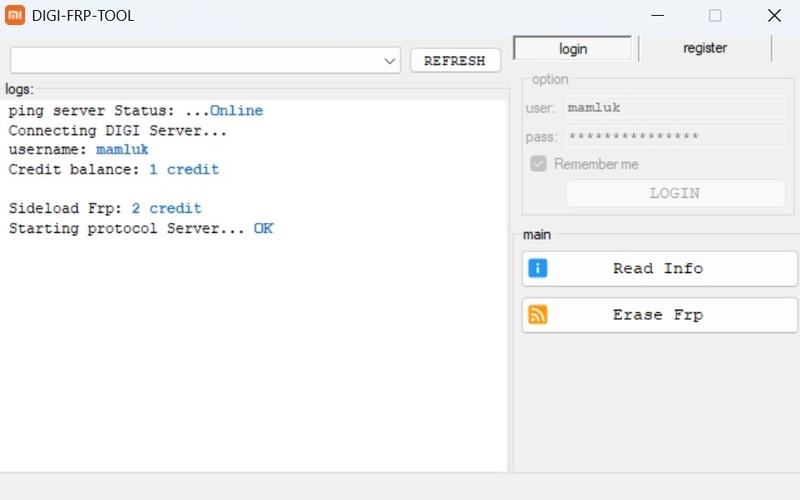Click the user field containing mamluk
Screen dimensions: 800x500
click(x=675, y=108)
